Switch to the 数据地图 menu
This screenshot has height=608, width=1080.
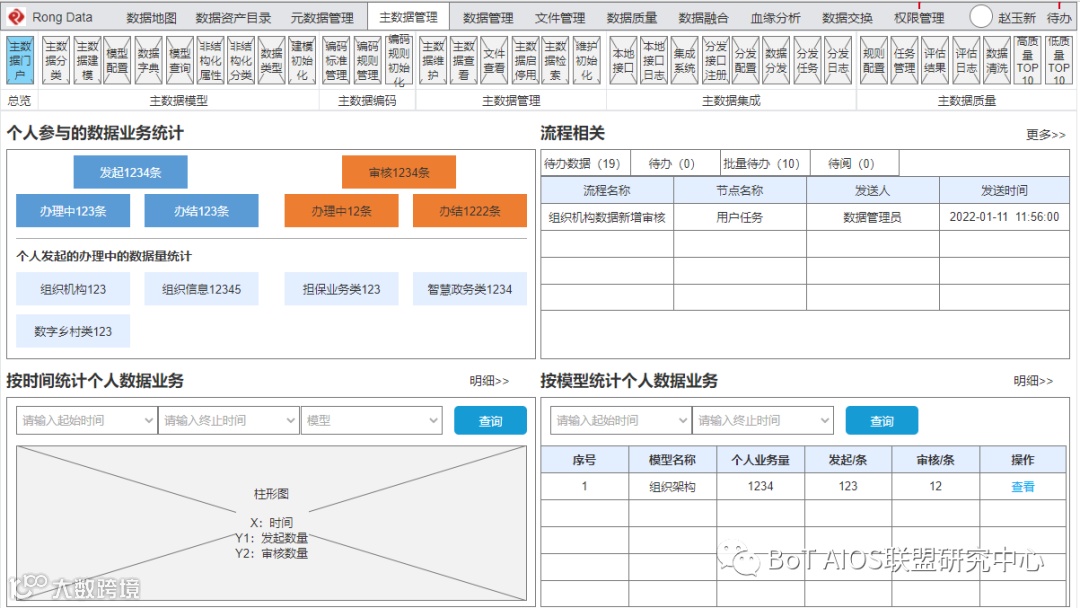[x=152, y=18]
